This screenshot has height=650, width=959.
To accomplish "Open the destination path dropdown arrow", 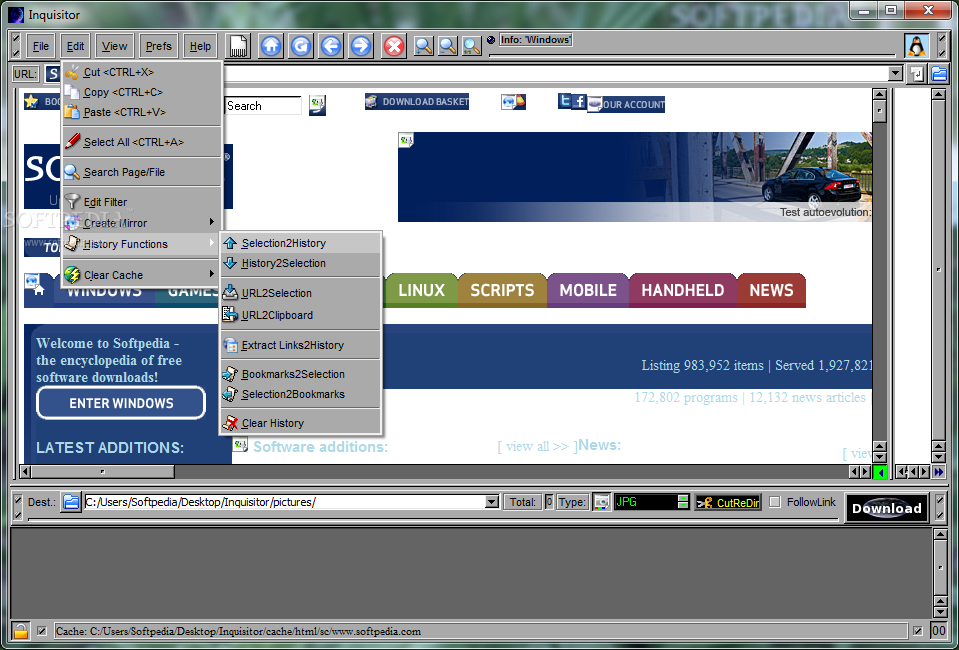I will [492, 502].
